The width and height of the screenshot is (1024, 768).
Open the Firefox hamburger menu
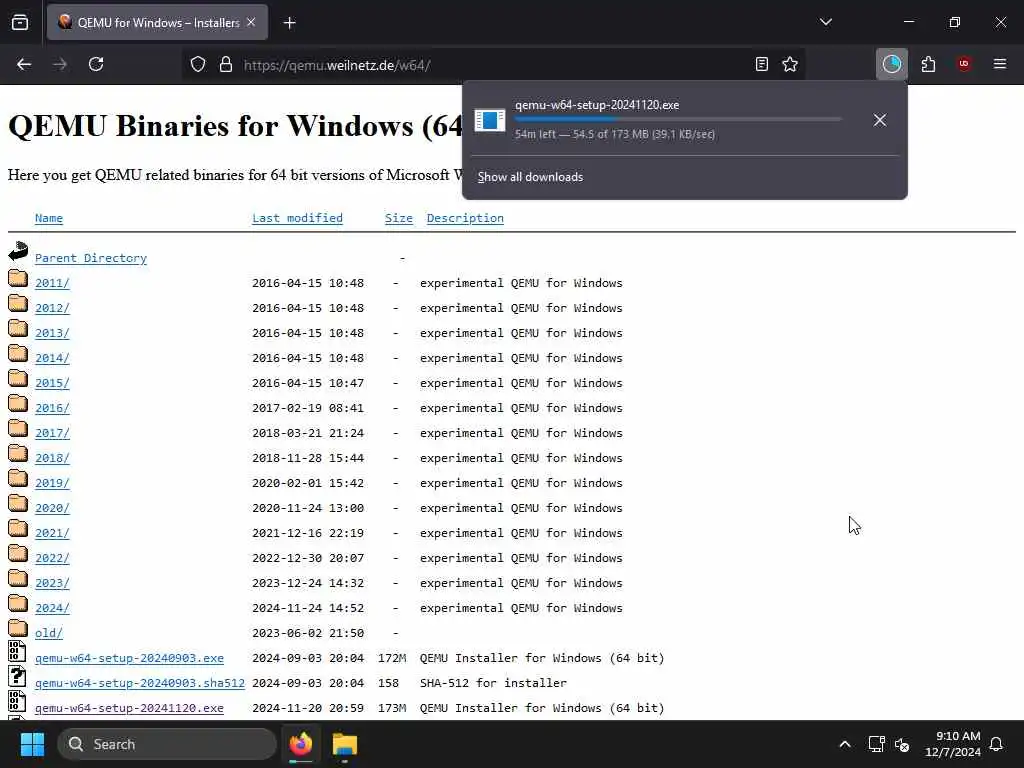(1000, 64)
